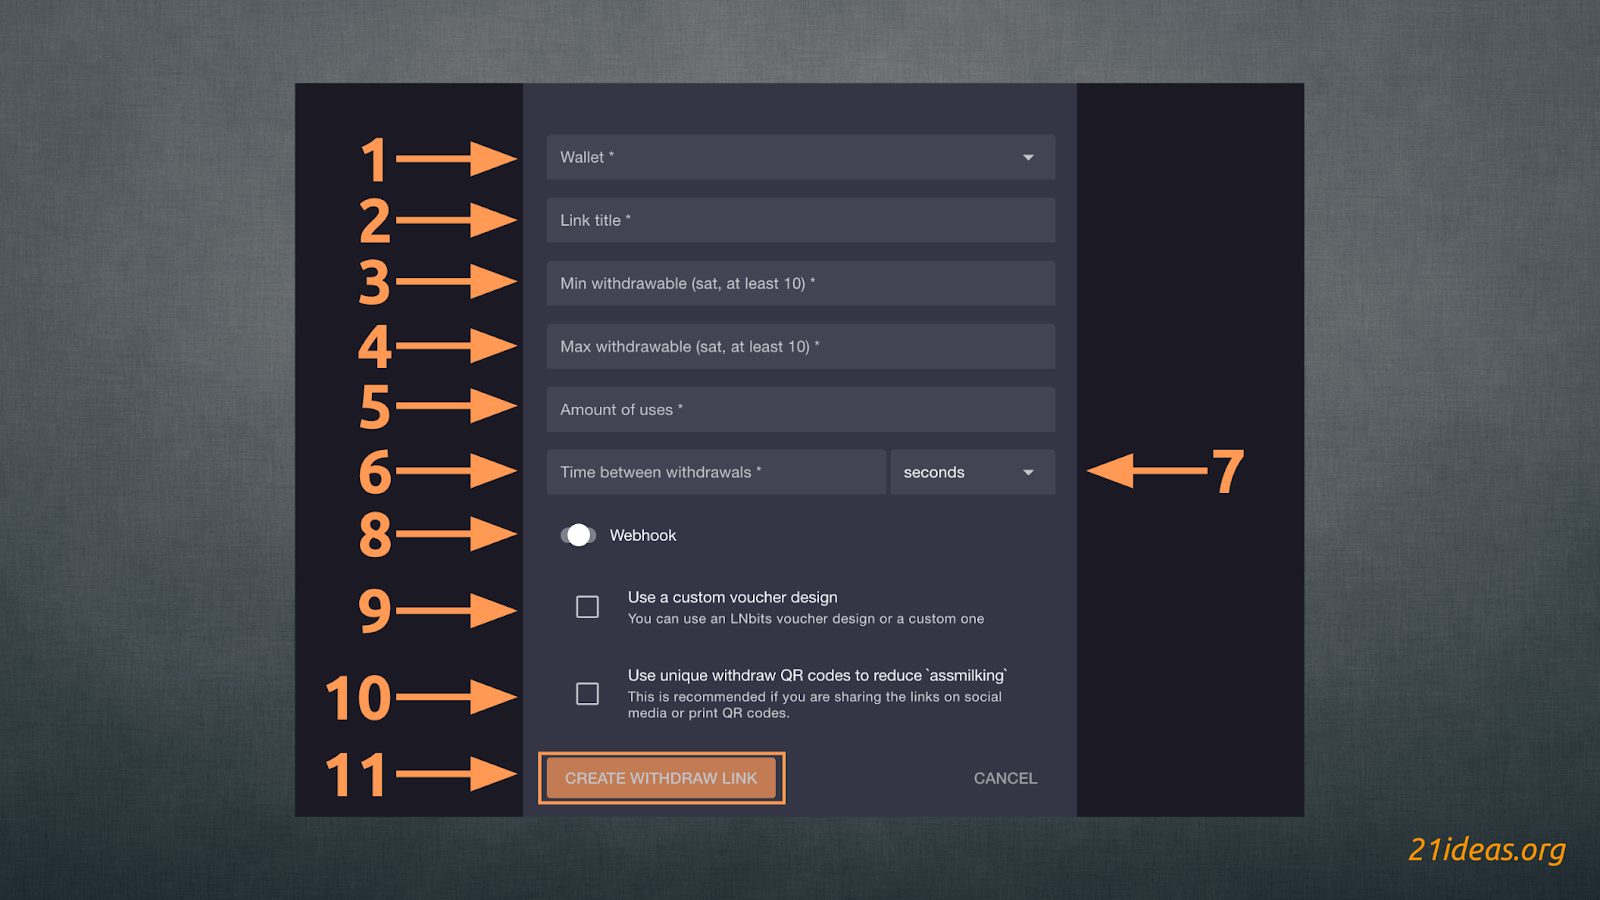Click the Cancel button
This screenshot has width=1600, height=900.
[x=1005, y=778]
